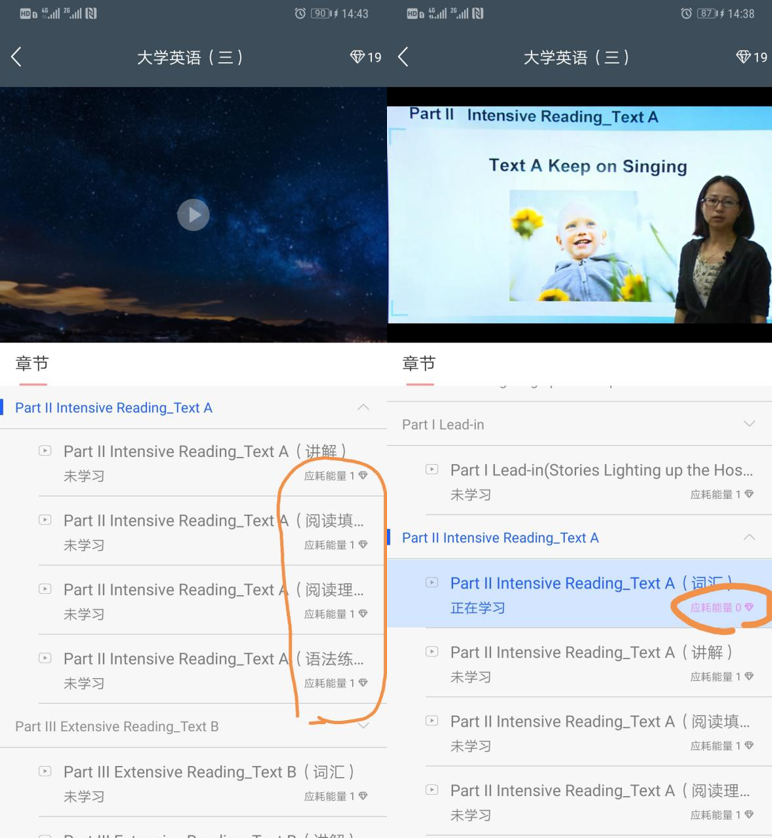
Task: Select the active Text A (词汇) lesson
Action: coord(579,593)
